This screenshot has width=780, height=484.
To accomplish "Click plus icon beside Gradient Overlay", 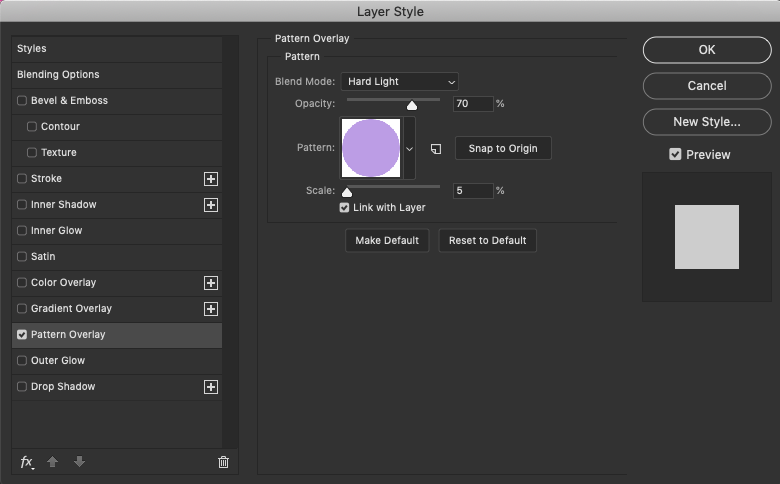I will pyautogui.click(x=211, y=309).
